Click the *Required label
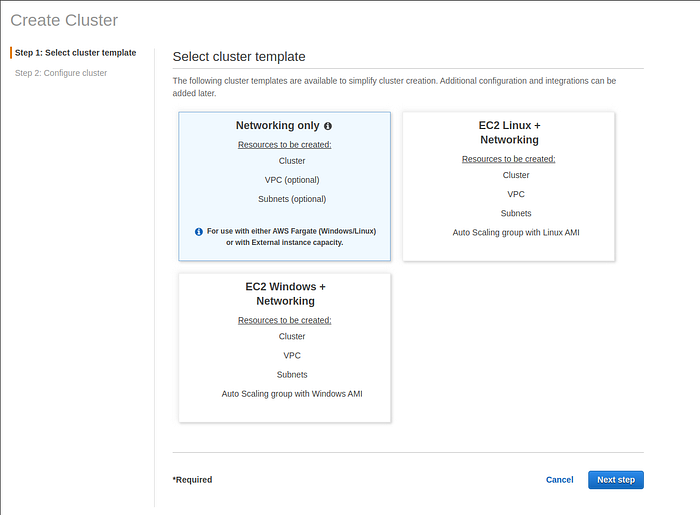Image resolution: width=700 pixels, height=515 pixels. [192, 480]
